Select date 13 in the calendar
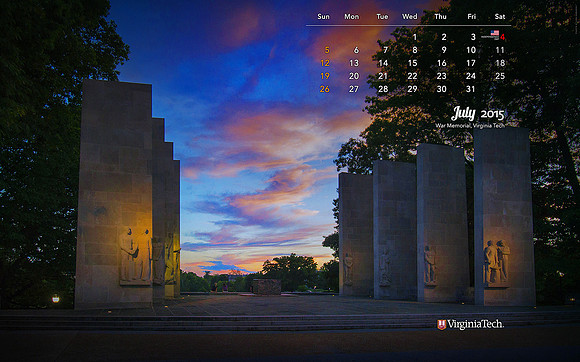Screen dimensions: 580x362 354,63
